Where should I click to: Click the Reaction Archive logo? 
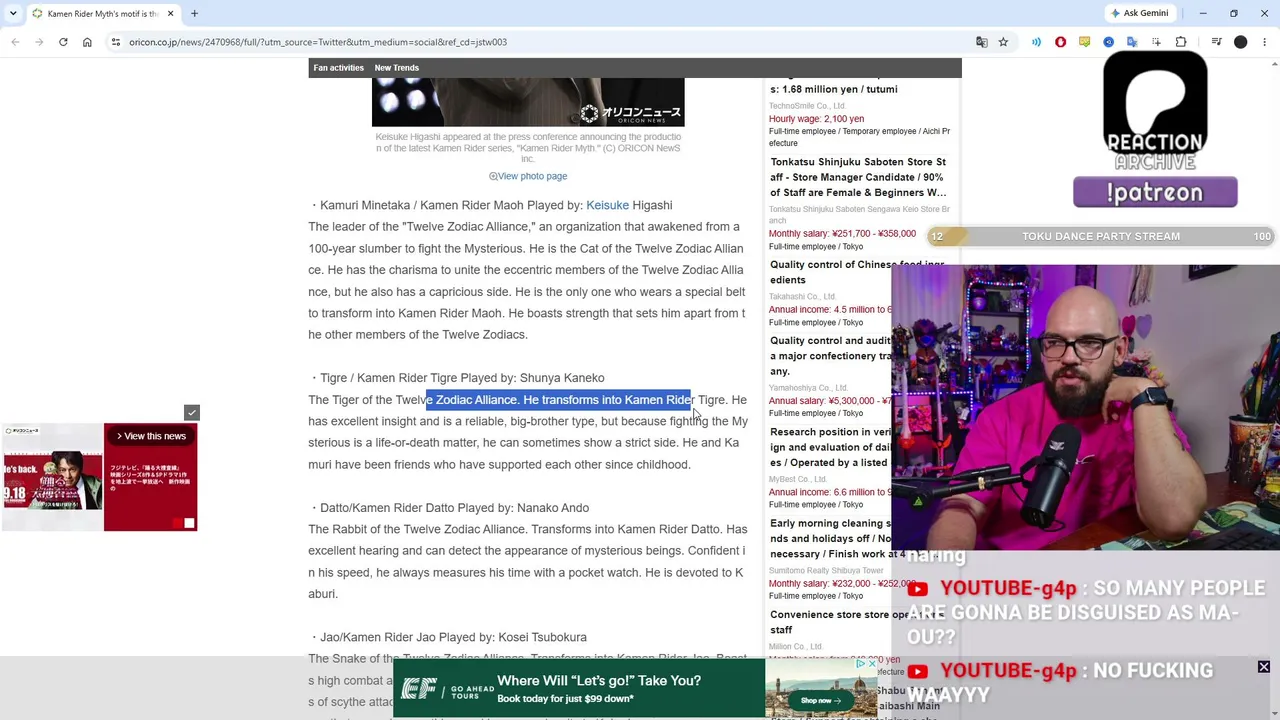coord(1155,112)
